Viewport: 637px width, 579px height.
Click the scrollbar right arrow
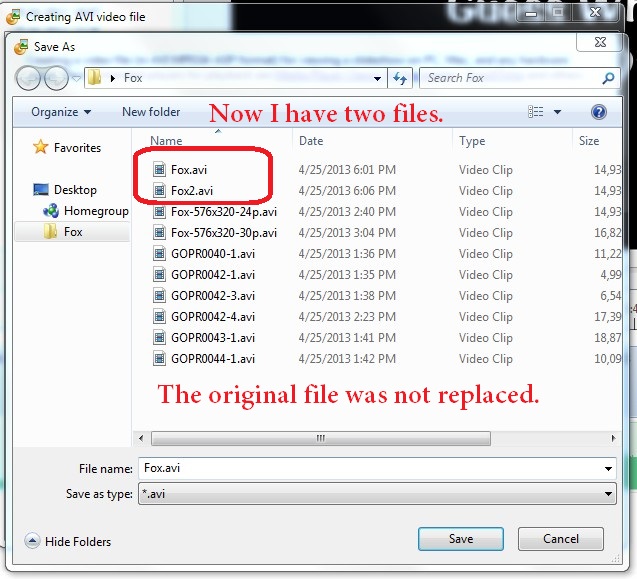point(613,438)
